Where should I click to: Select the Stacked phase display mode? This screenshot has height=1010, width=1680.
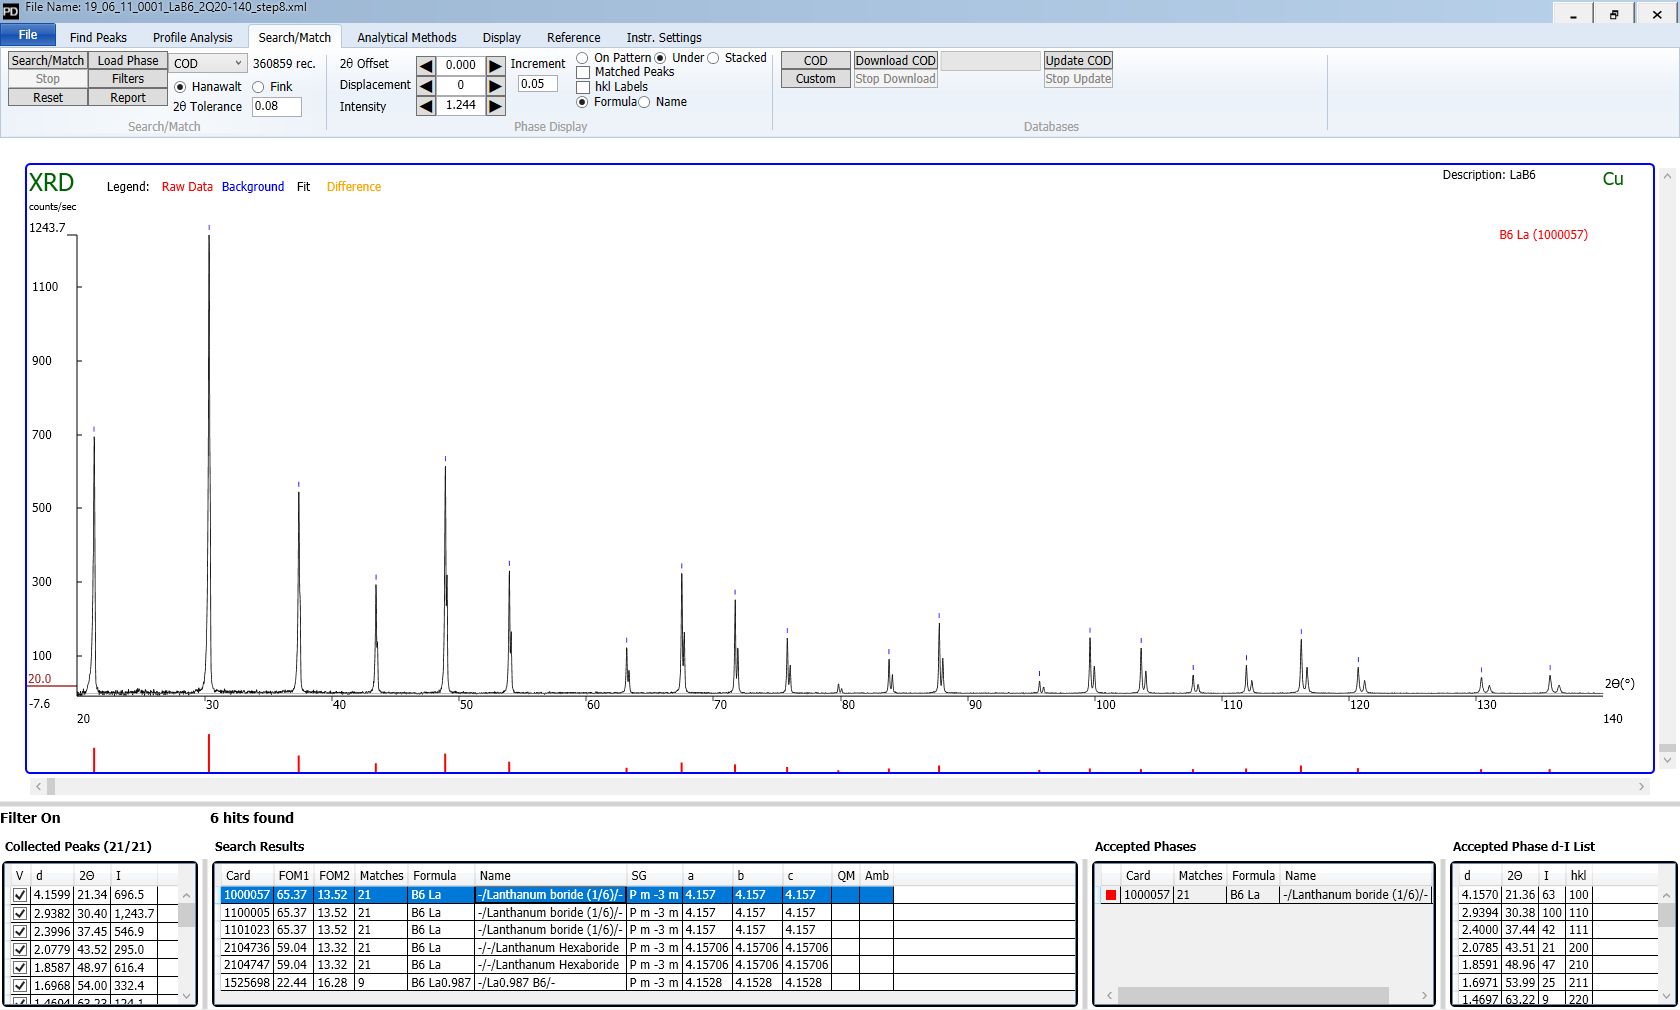pyautogui.click(x=713, y=57)
